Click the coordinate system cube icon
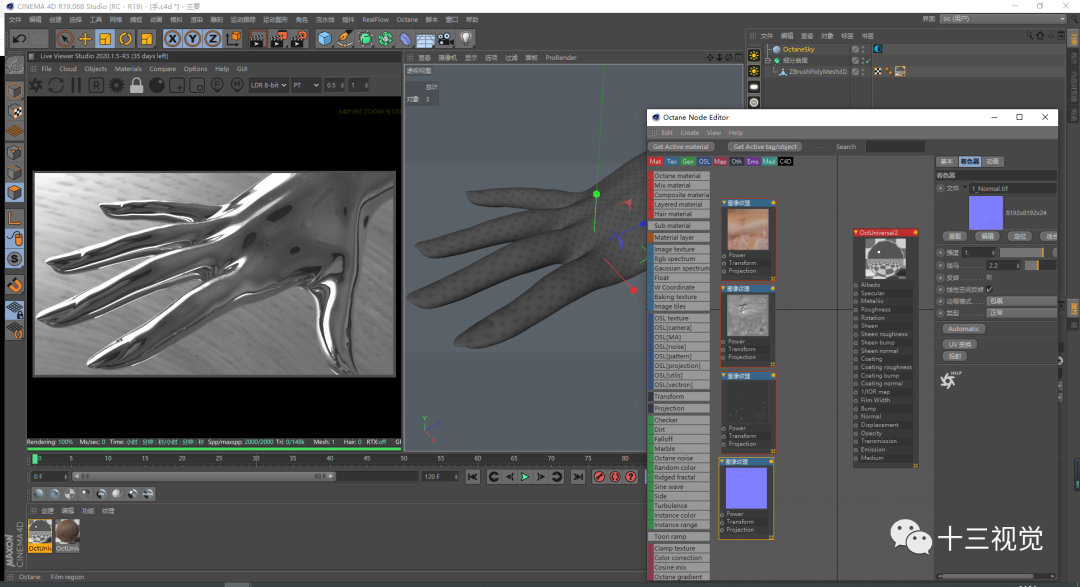This screenshot has height=587, width=1080. click(233, 39)
